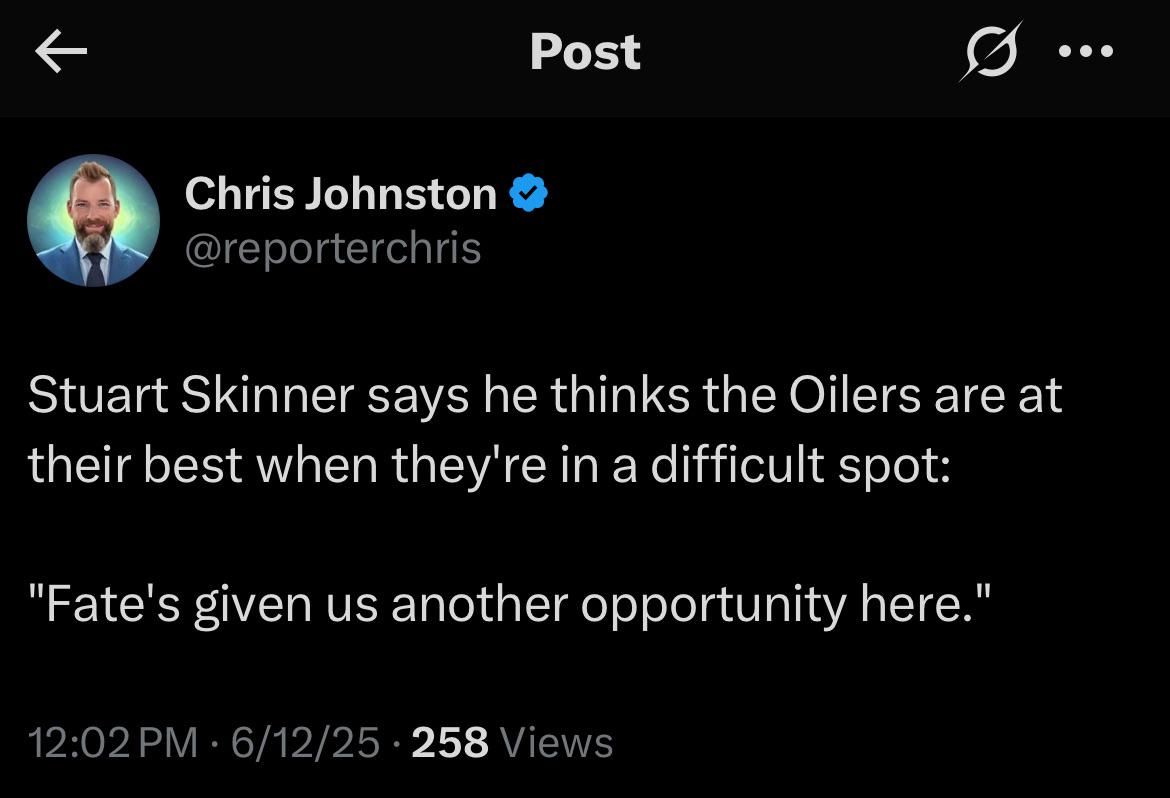Tap the 258 view count number
The width and height of the screenshot is (1170, 798).
coord(450,743)
